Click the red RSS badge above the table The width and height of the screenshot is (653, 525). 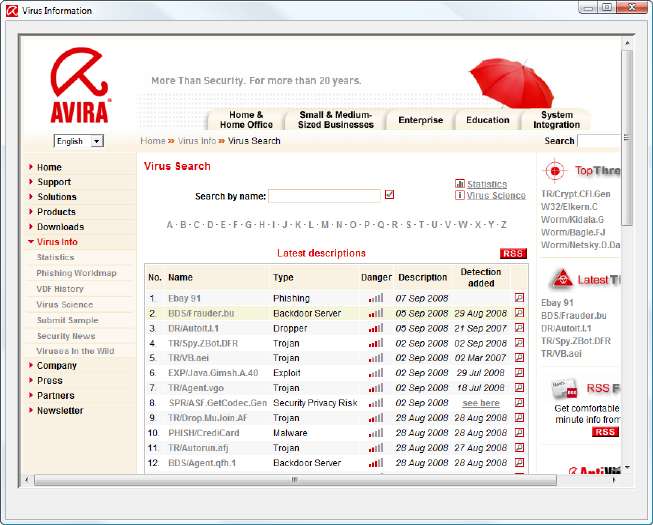pyautogui.click(x=513, y=254)
